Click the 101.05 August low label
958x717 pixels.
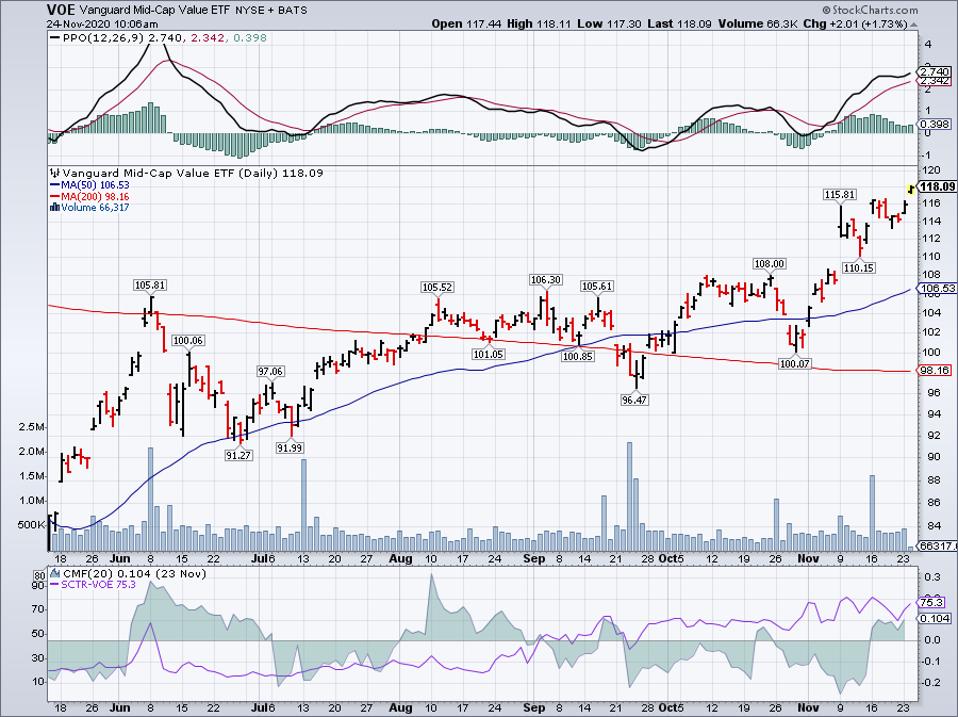[x=488, y=354]
